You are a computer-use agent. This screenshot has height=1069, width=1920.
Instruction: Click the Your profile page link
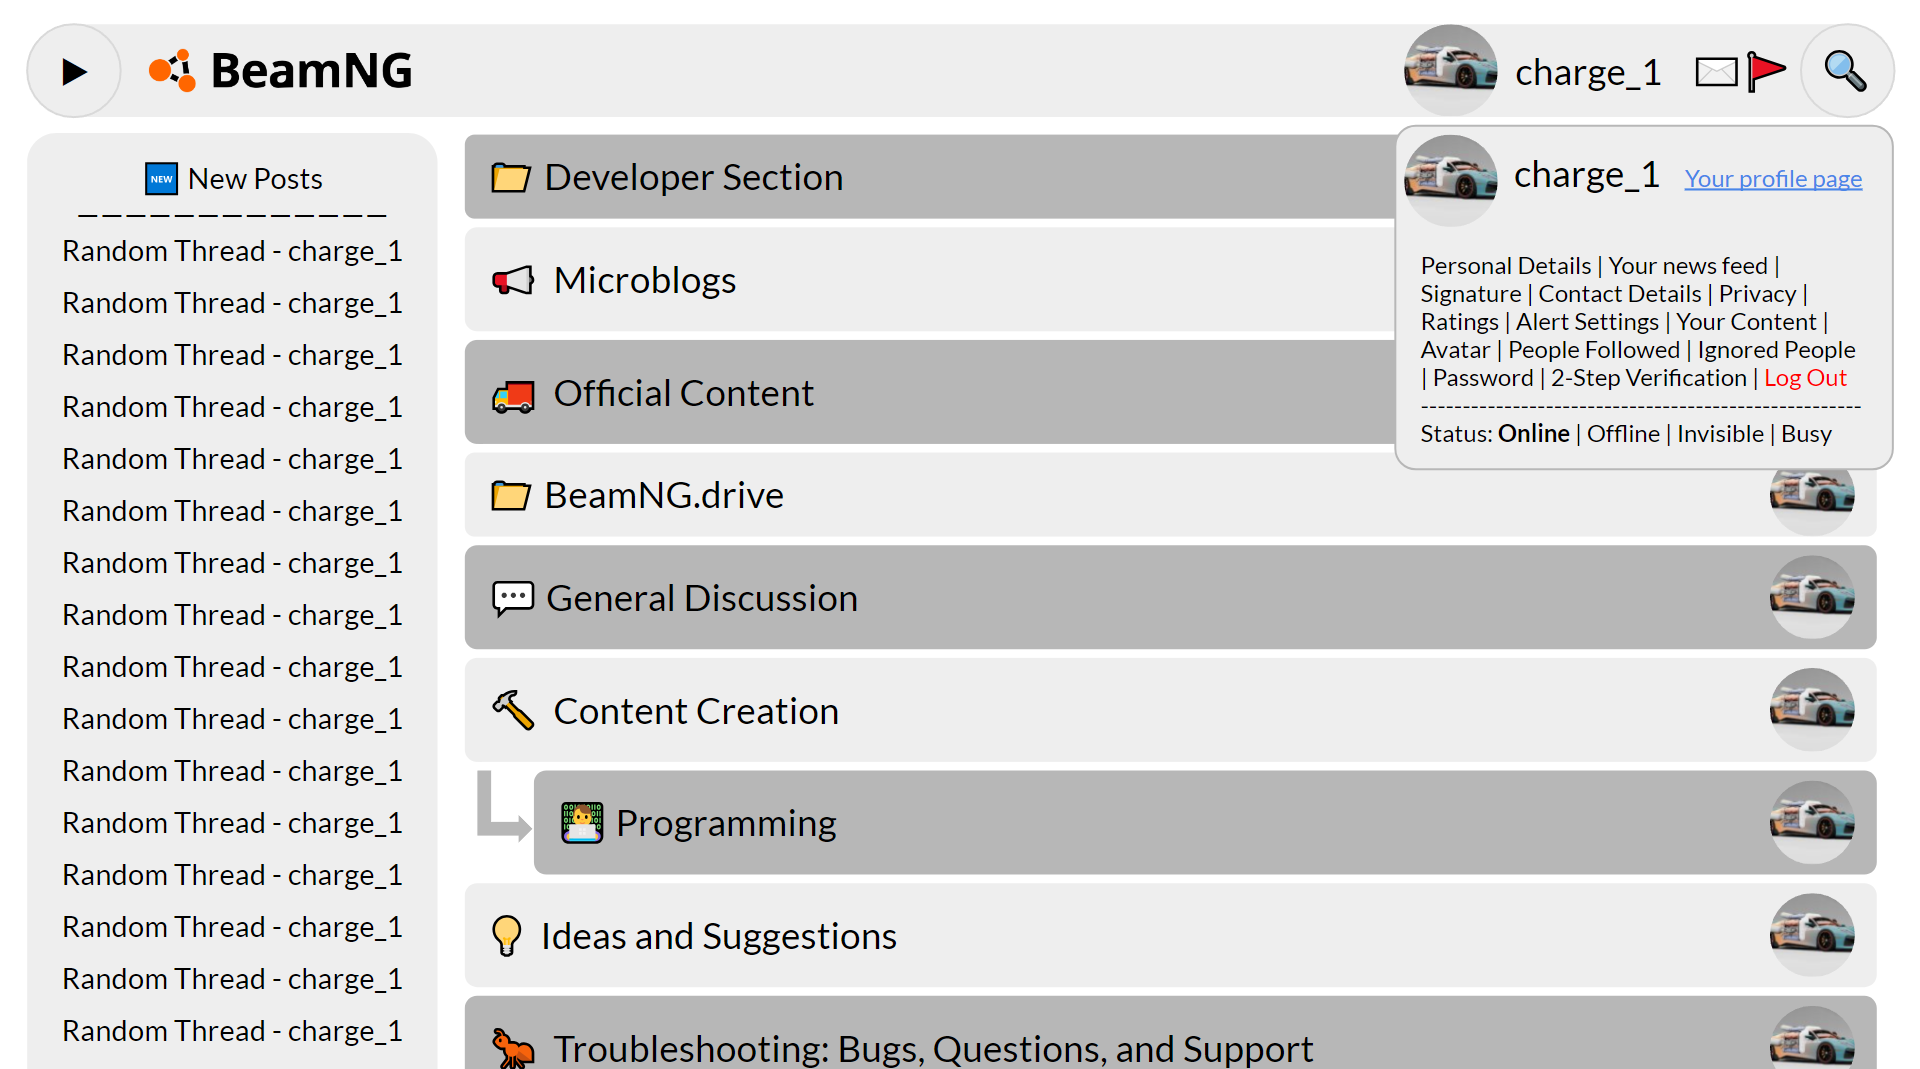point(1772,178)
